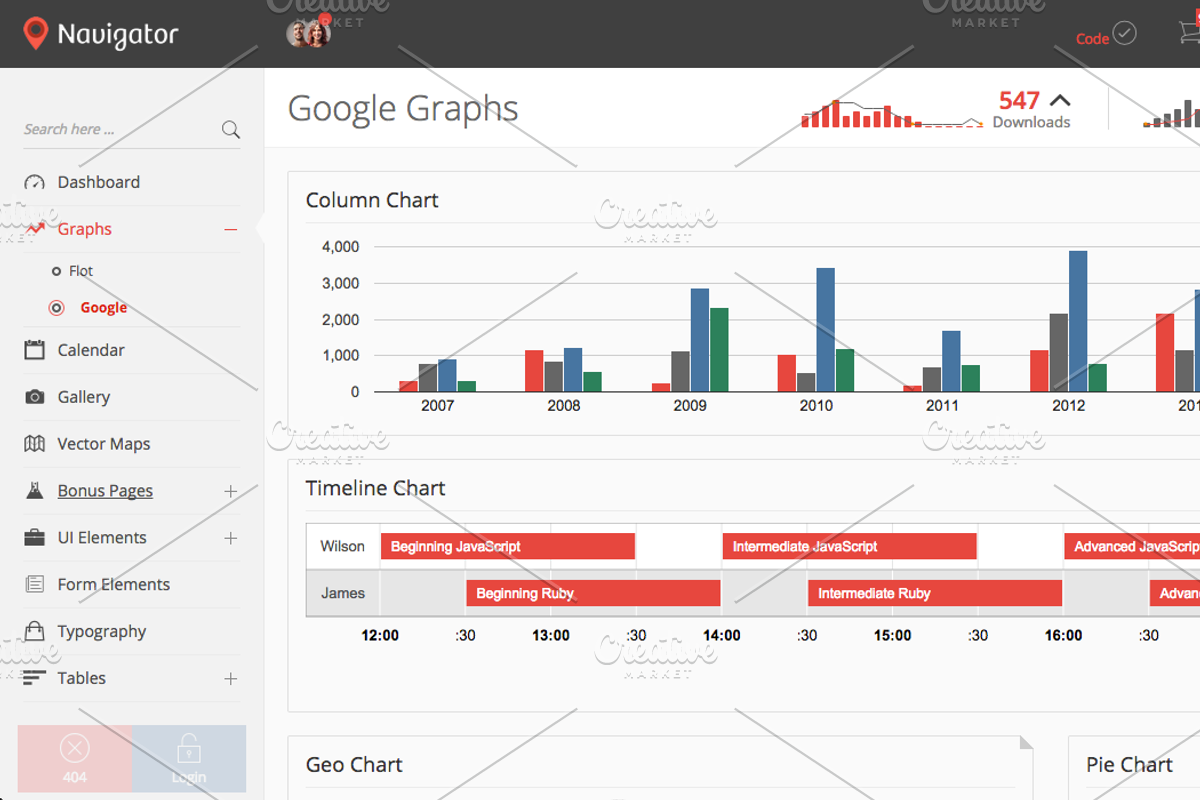Click the red column for 2008
This screenshot has height=800, width=1200.
pyautogui.click(x=534, y=371)
